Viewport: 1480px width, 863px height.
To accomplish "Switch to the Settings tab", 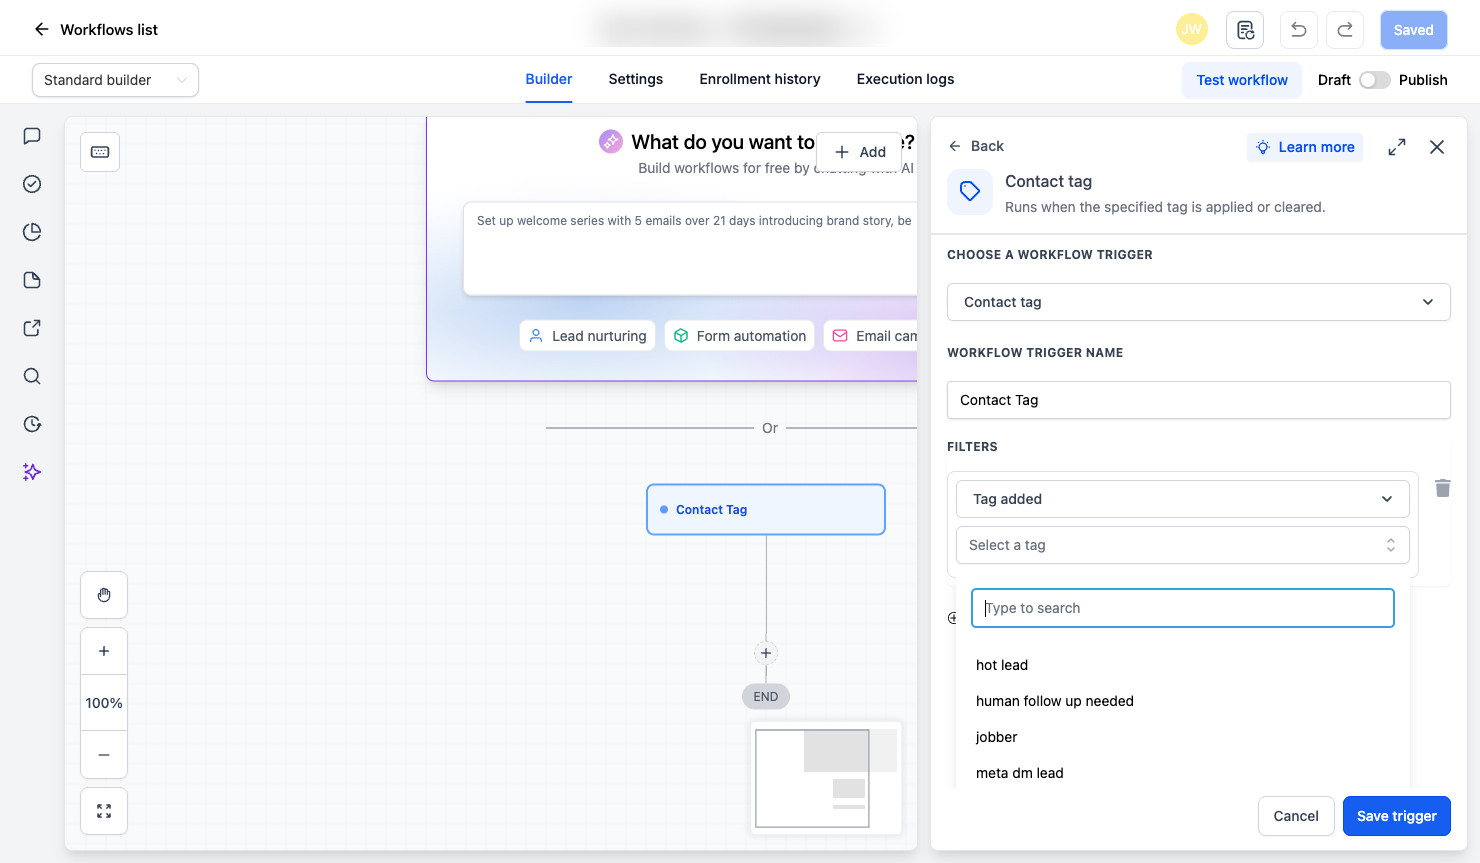I will tap(636, 79).
